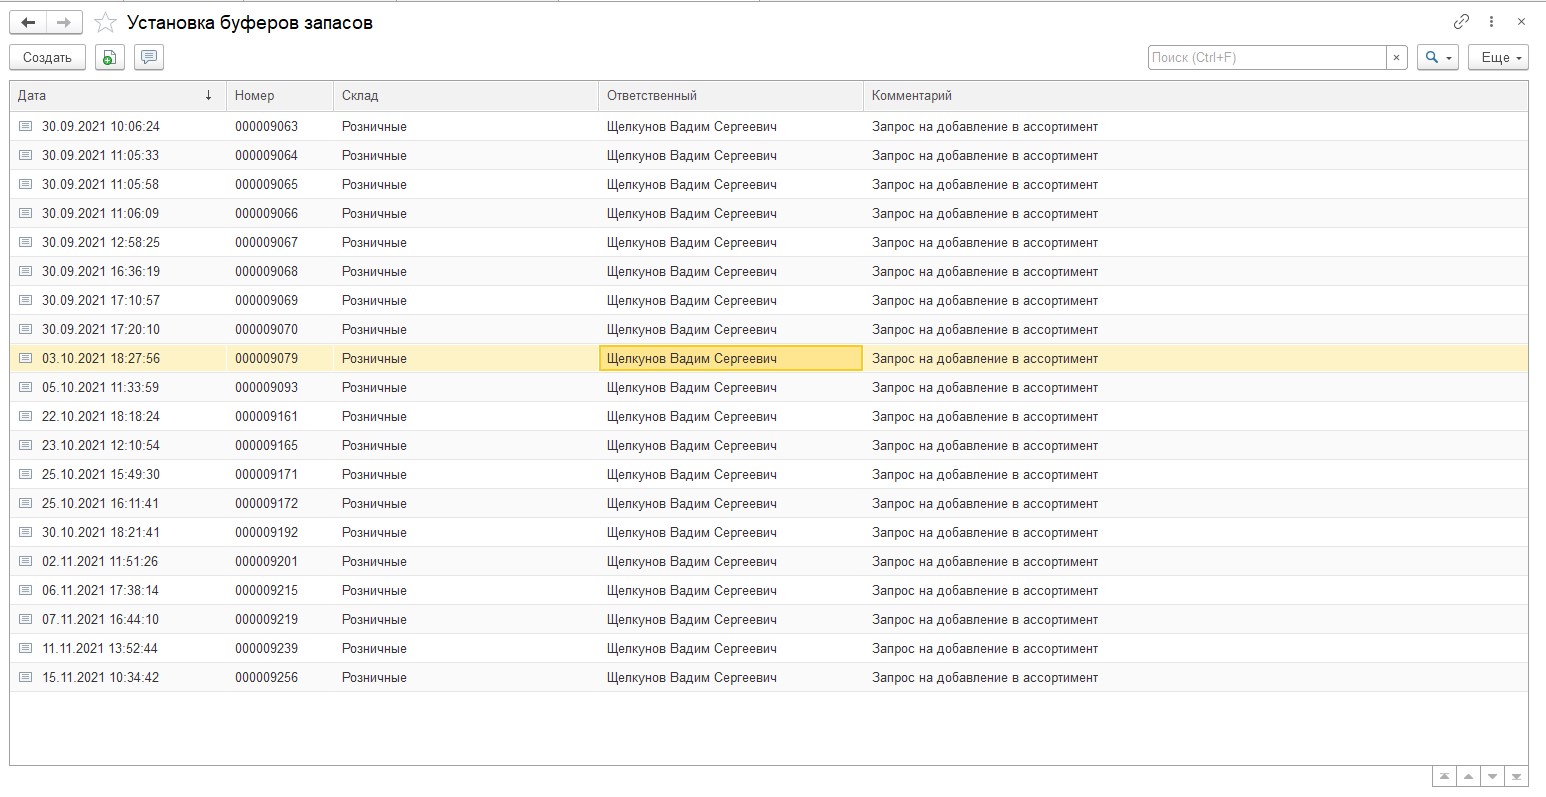Create new document by copying selected one

pos(110,57)
